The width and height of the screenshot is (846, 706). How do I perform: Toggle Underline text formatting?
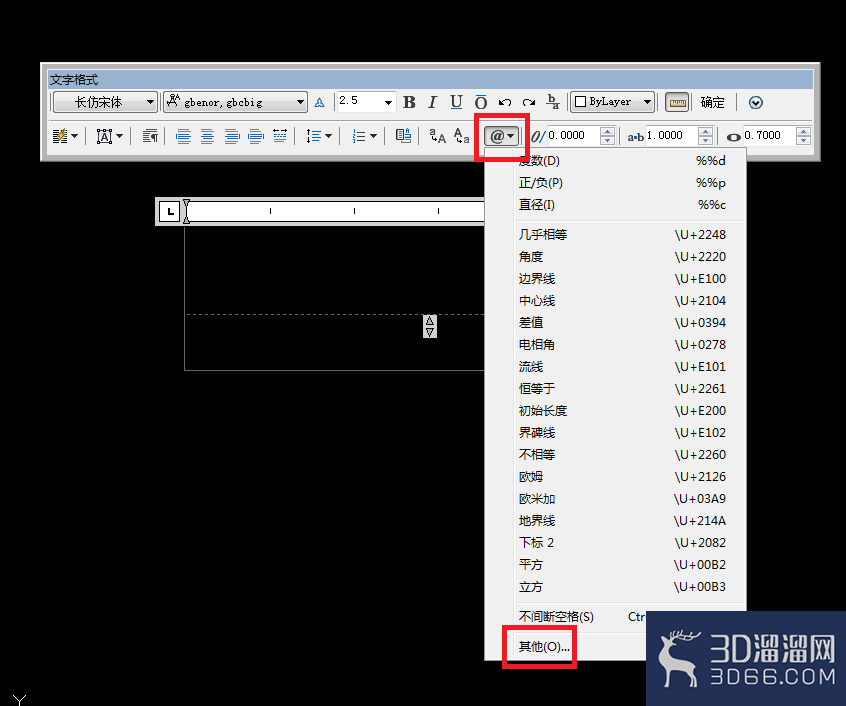(456, 102)
